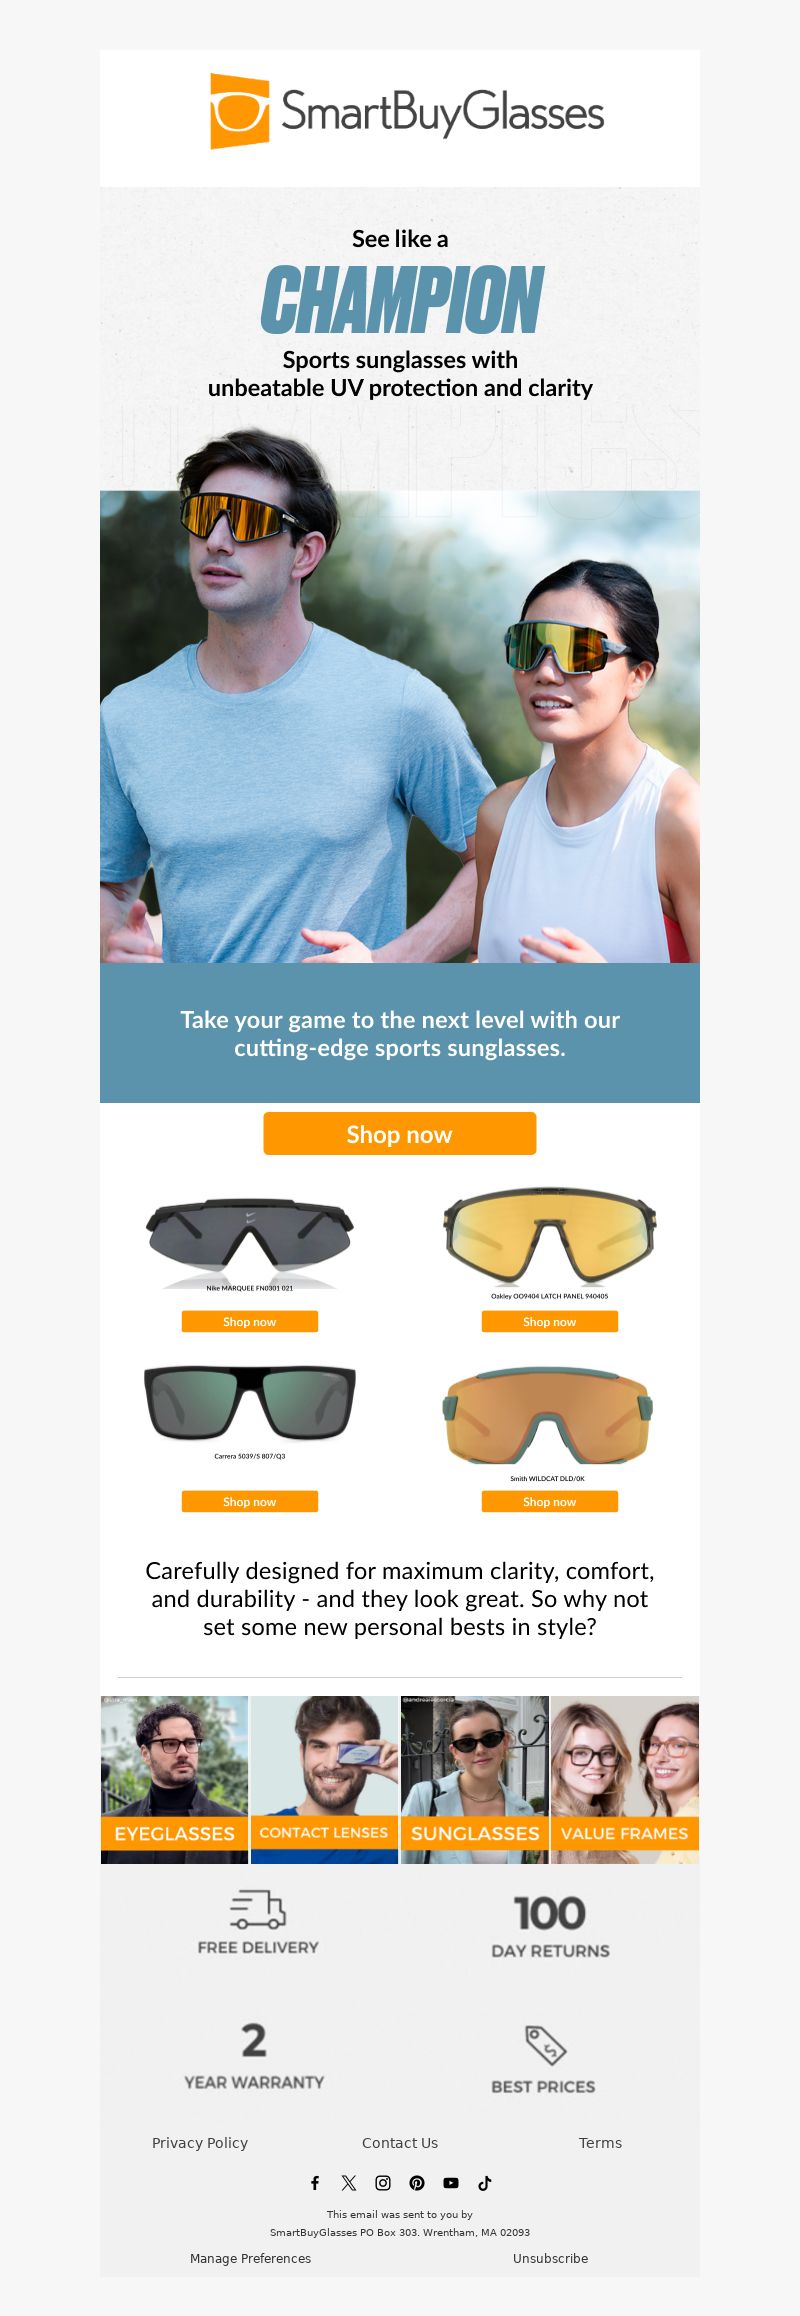Click the free delivery truck icon

coord(258,1909)
